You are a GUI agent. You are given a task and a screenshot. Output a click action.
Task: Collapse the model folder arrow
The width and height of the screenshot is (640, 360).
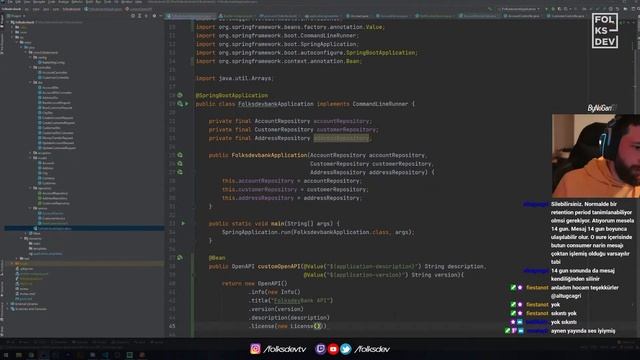31,158
